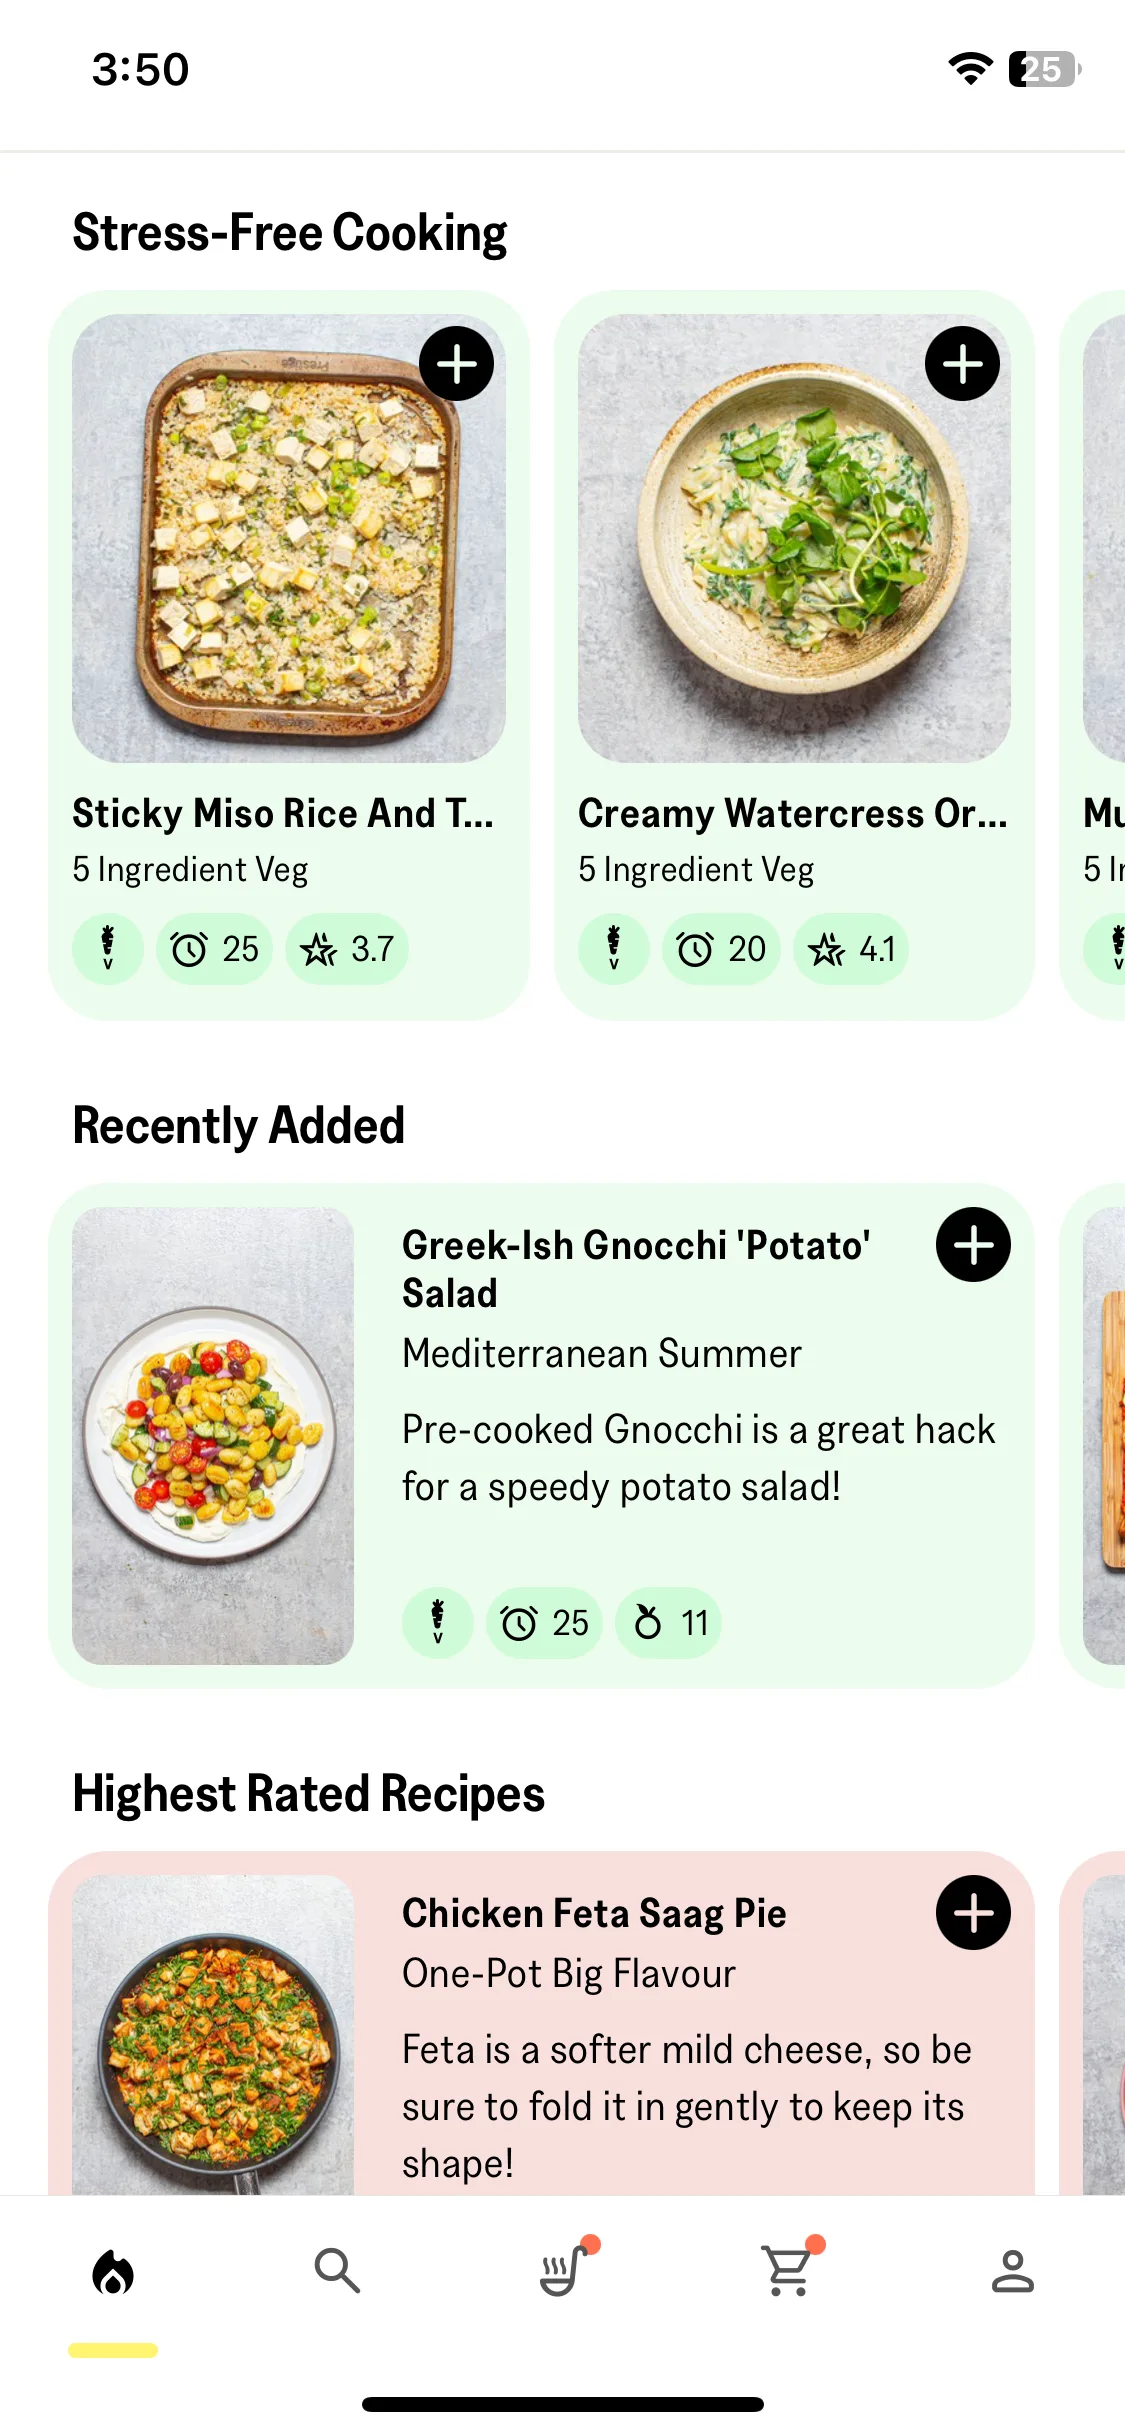Tap the 3.7 star rating badge
1125x2436 pixels.
tap(347, 949)
